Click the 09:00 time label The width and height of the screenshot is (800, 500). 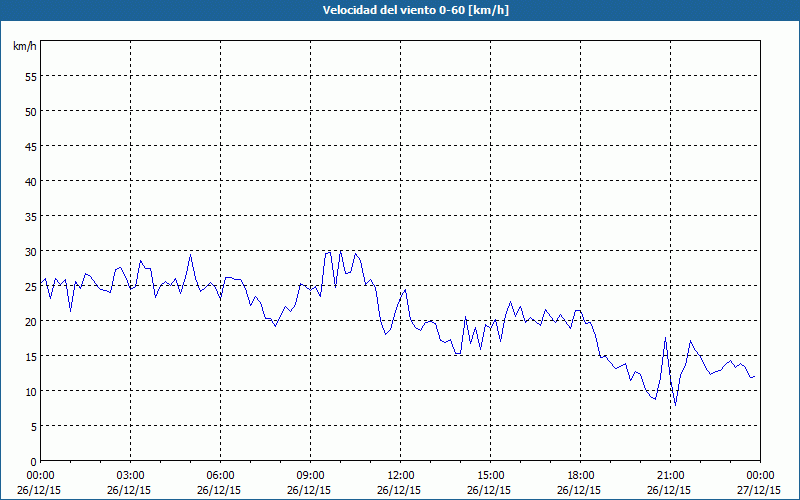pyautogui.click(x=310, y=476)
